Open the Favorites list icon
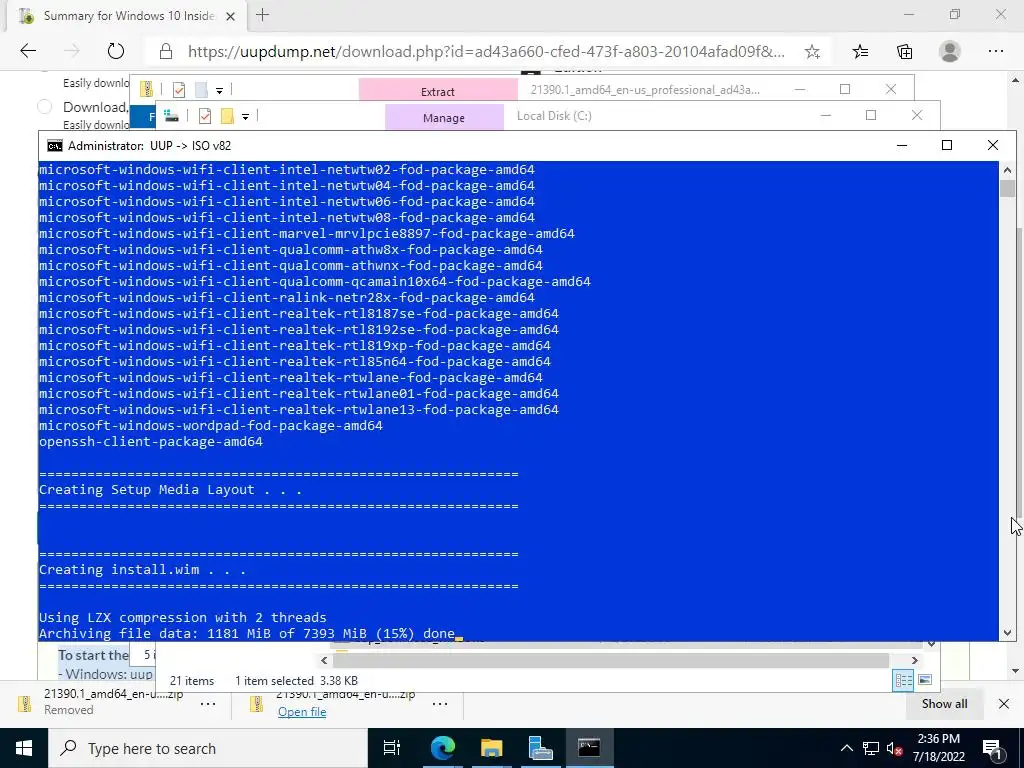The image size is (1024, 768). tap(860, 52)
